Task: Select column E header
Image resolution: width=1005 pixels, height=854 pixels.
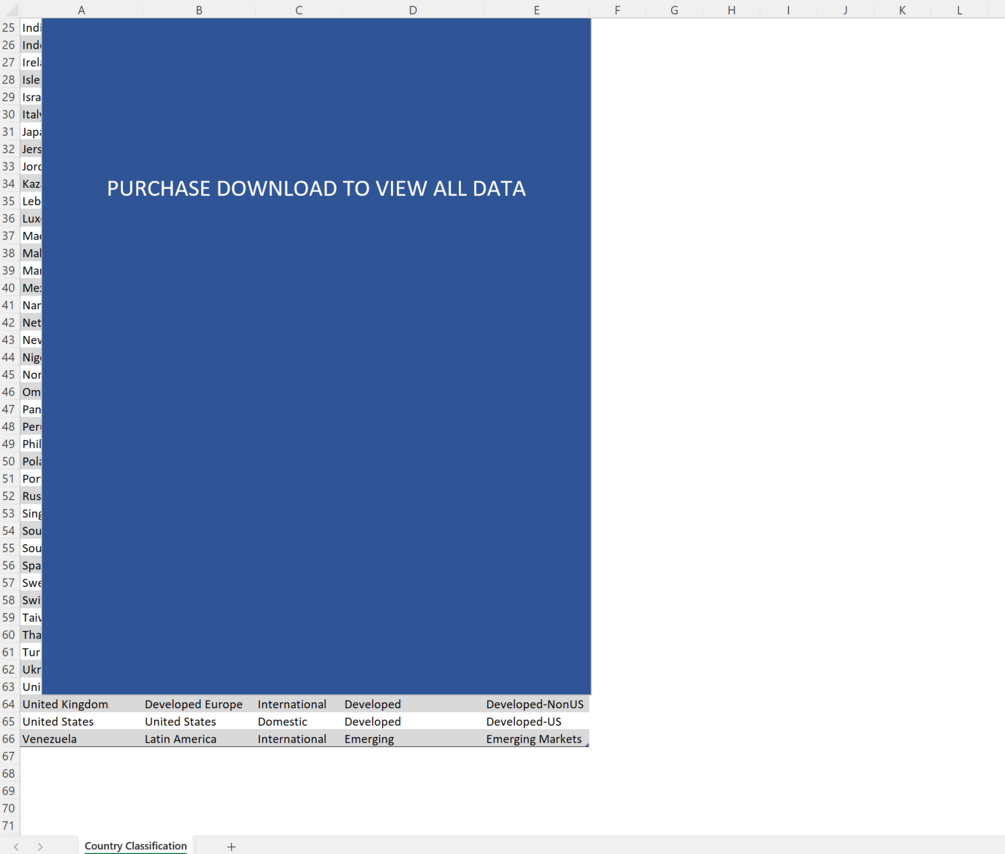Action: (536, 10)
